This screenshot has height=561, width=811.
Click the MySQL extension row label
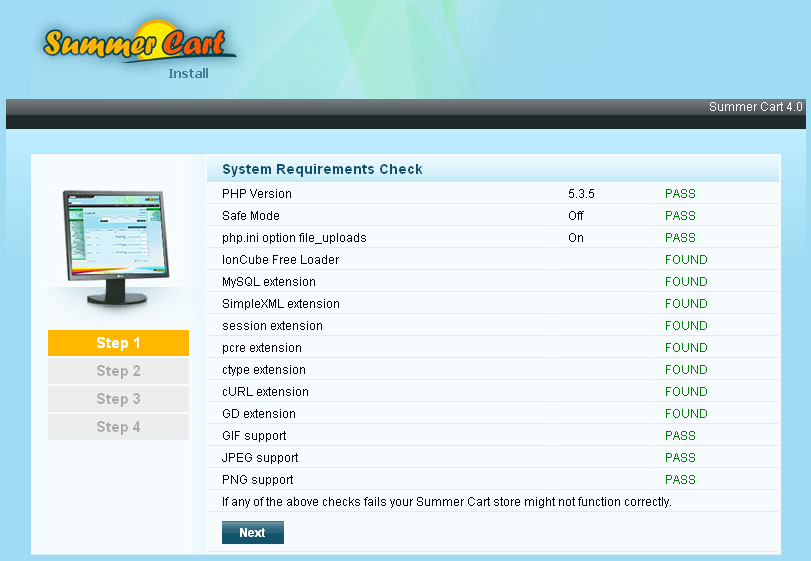268,282
